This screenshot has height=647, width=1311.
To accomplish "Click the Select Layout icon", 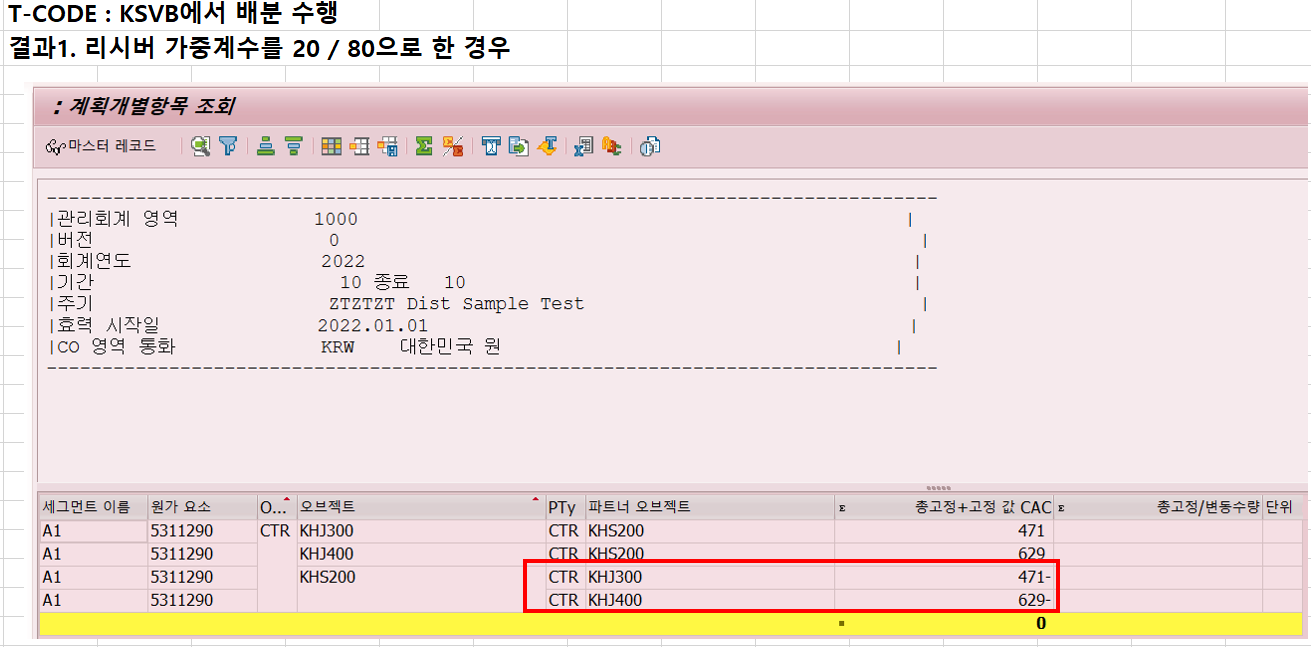I will click(x=359, y=146).
